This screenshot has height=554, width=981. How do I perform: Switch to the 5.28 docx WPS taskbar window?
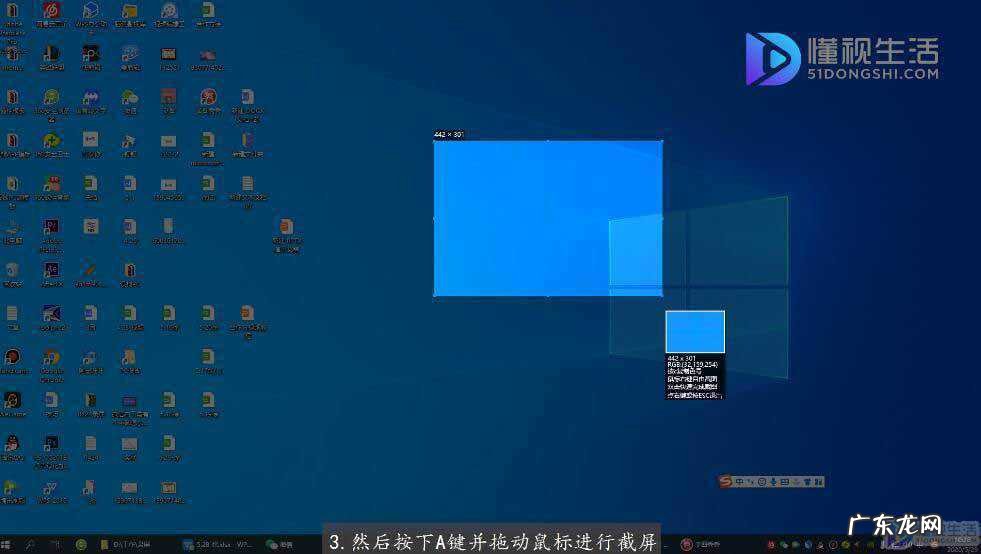[216, 545]
